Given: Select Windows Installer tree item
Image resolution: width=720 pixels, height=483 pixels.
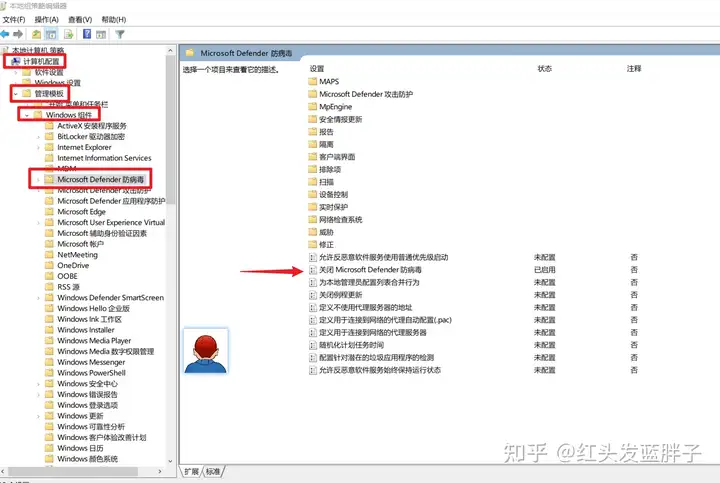Looking at the screenshot, I should tap(86, 330).
